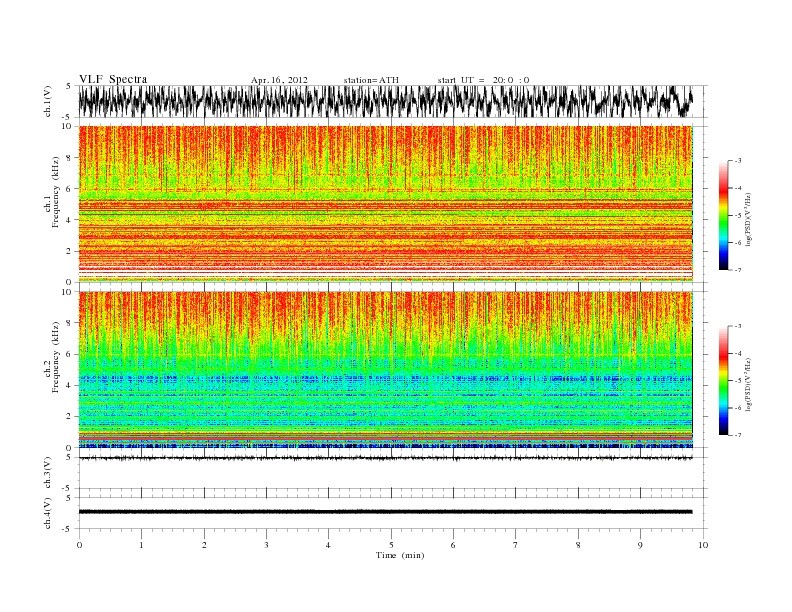Click the 'ch.1(V)' waveform axis label
The image size is (792, 612).
point(48,101)
